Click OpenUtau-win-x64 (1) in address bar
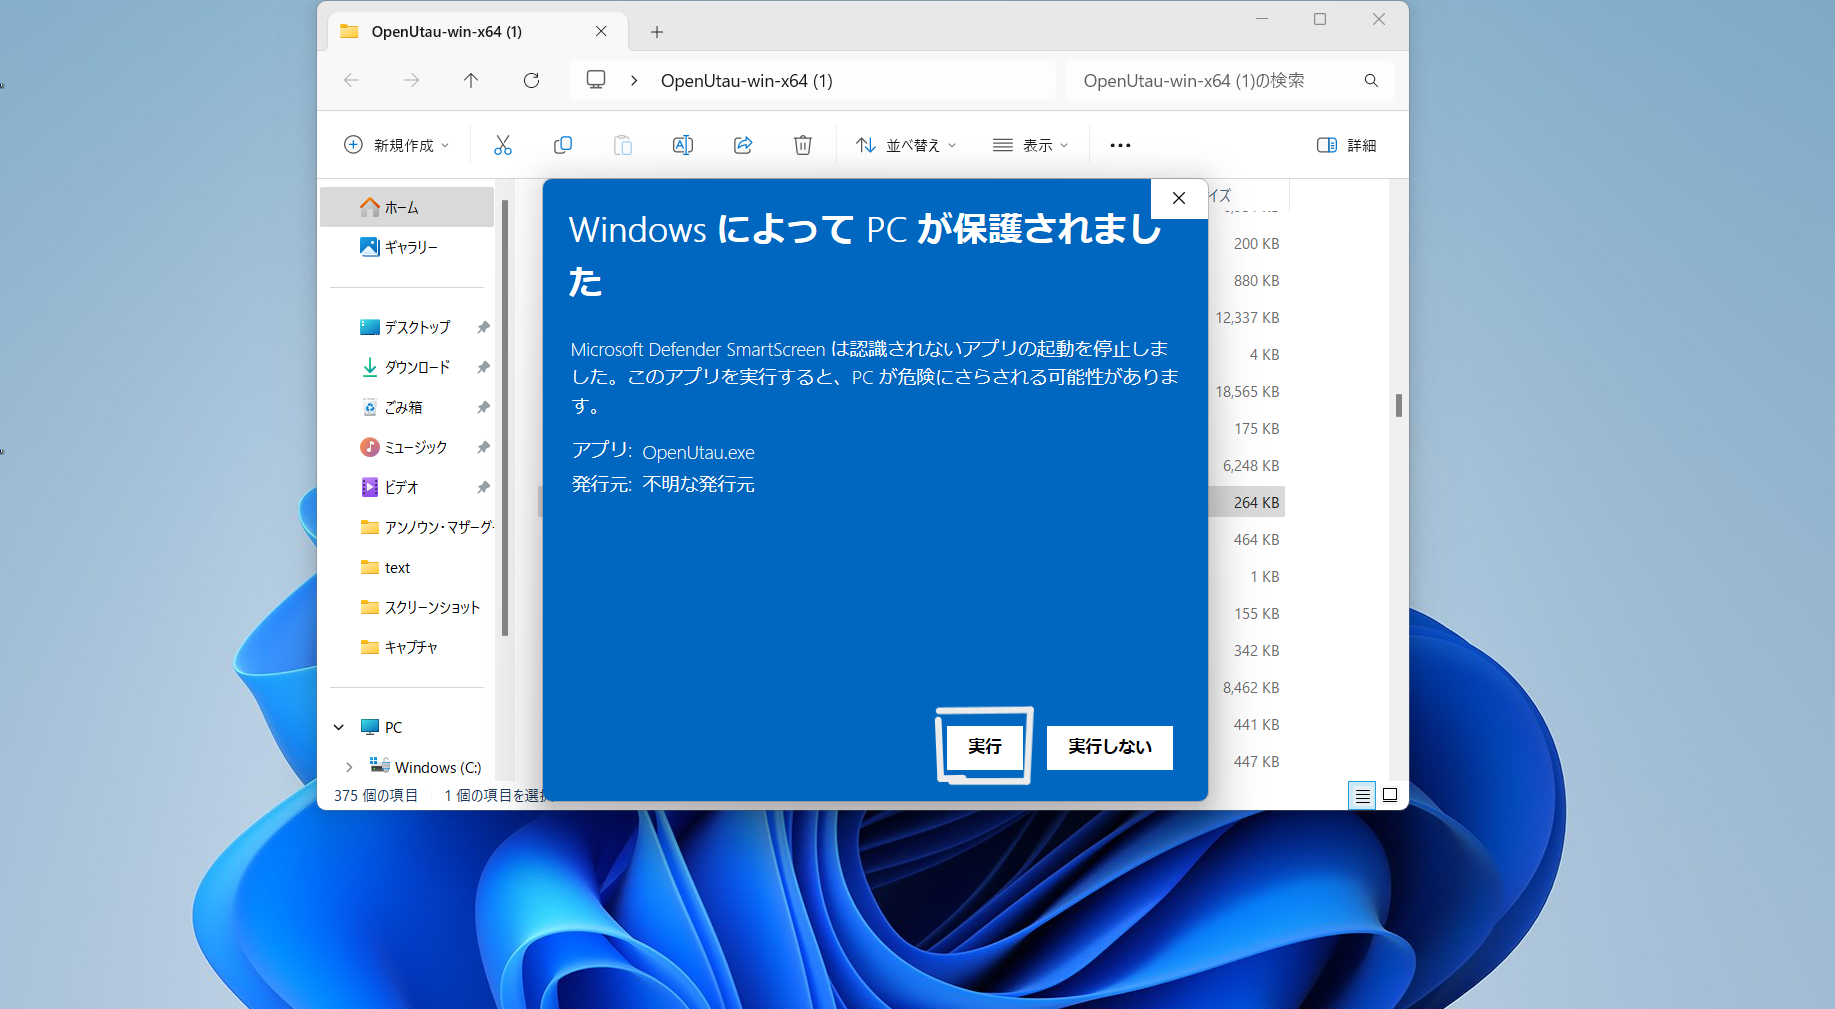 tap(746, 80)
